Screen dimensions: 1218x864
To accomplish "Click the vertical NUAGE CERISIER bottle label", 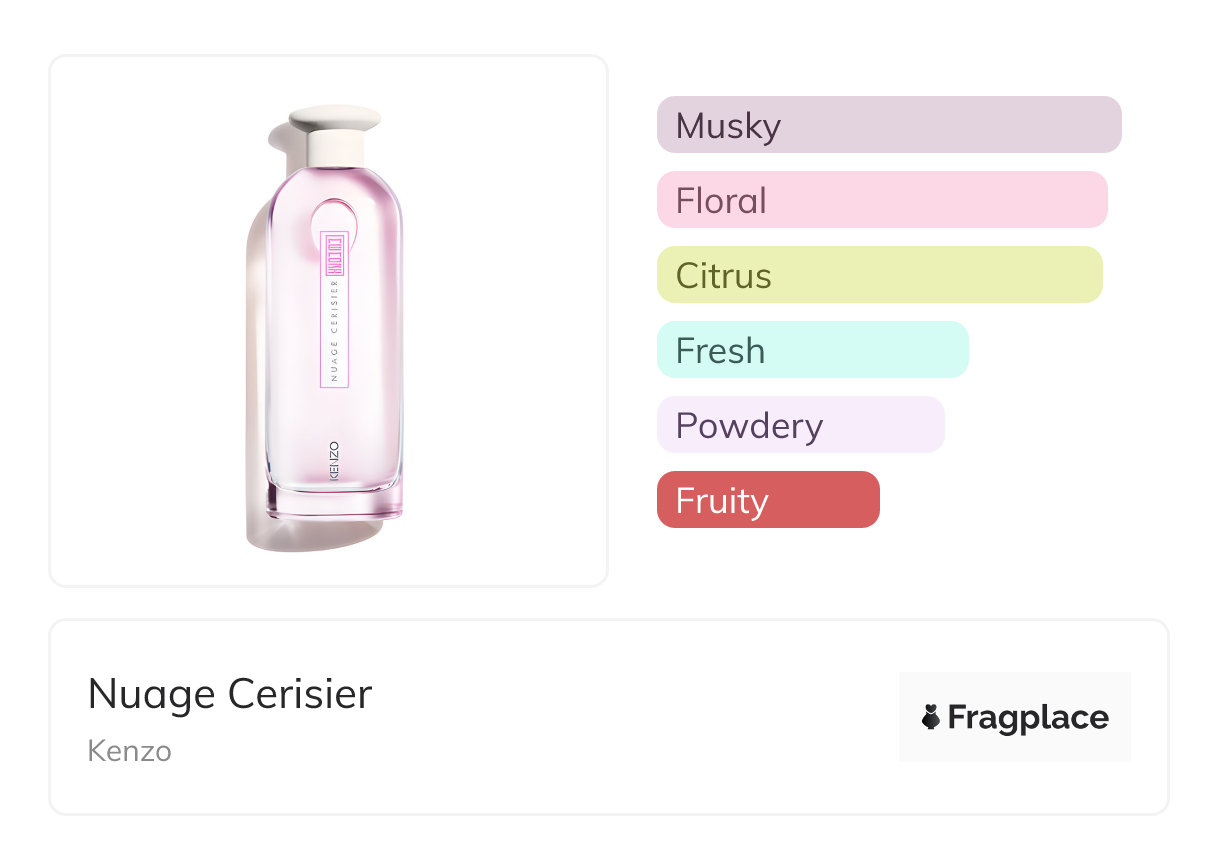I will [335, 330].
